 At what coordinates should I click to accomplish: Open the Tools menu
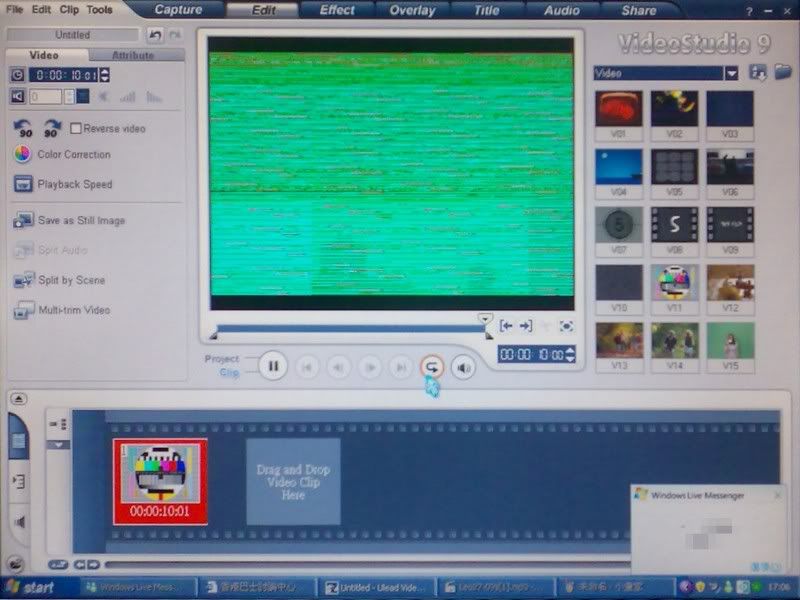pyautogui.click(x=99, y=10)
